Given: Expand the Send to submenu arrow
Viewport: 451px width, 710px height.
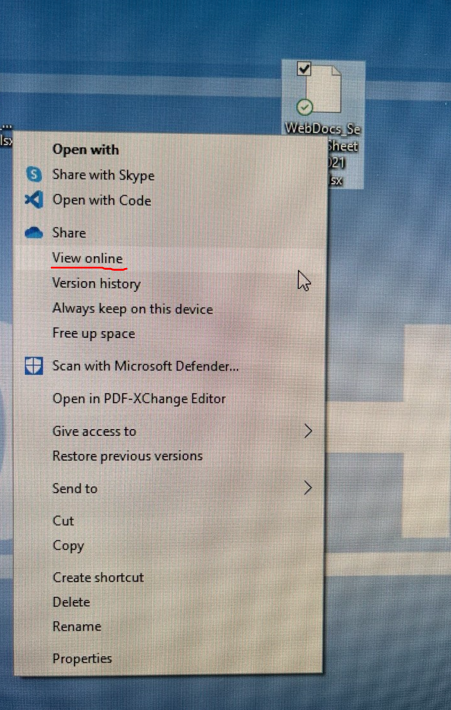Looking at the screenshot, I should 308,488.
